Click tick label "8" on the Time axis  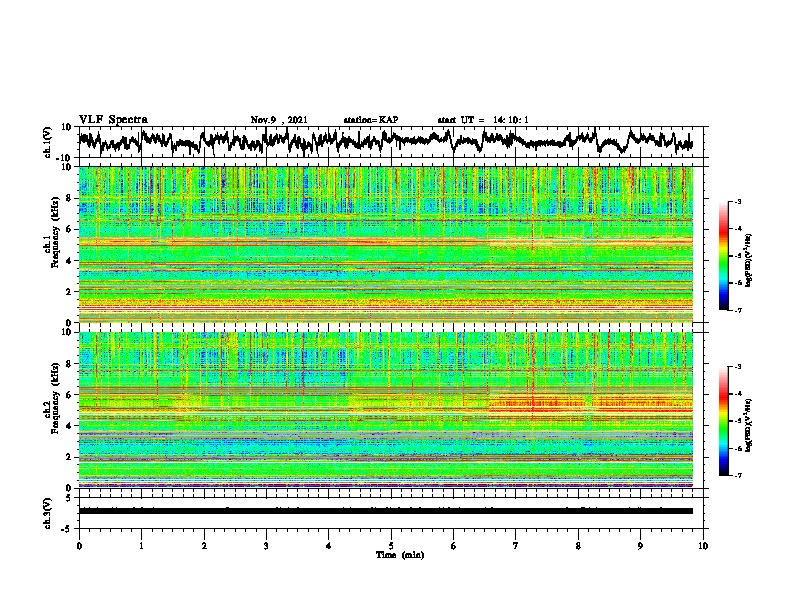pos(578,546)
